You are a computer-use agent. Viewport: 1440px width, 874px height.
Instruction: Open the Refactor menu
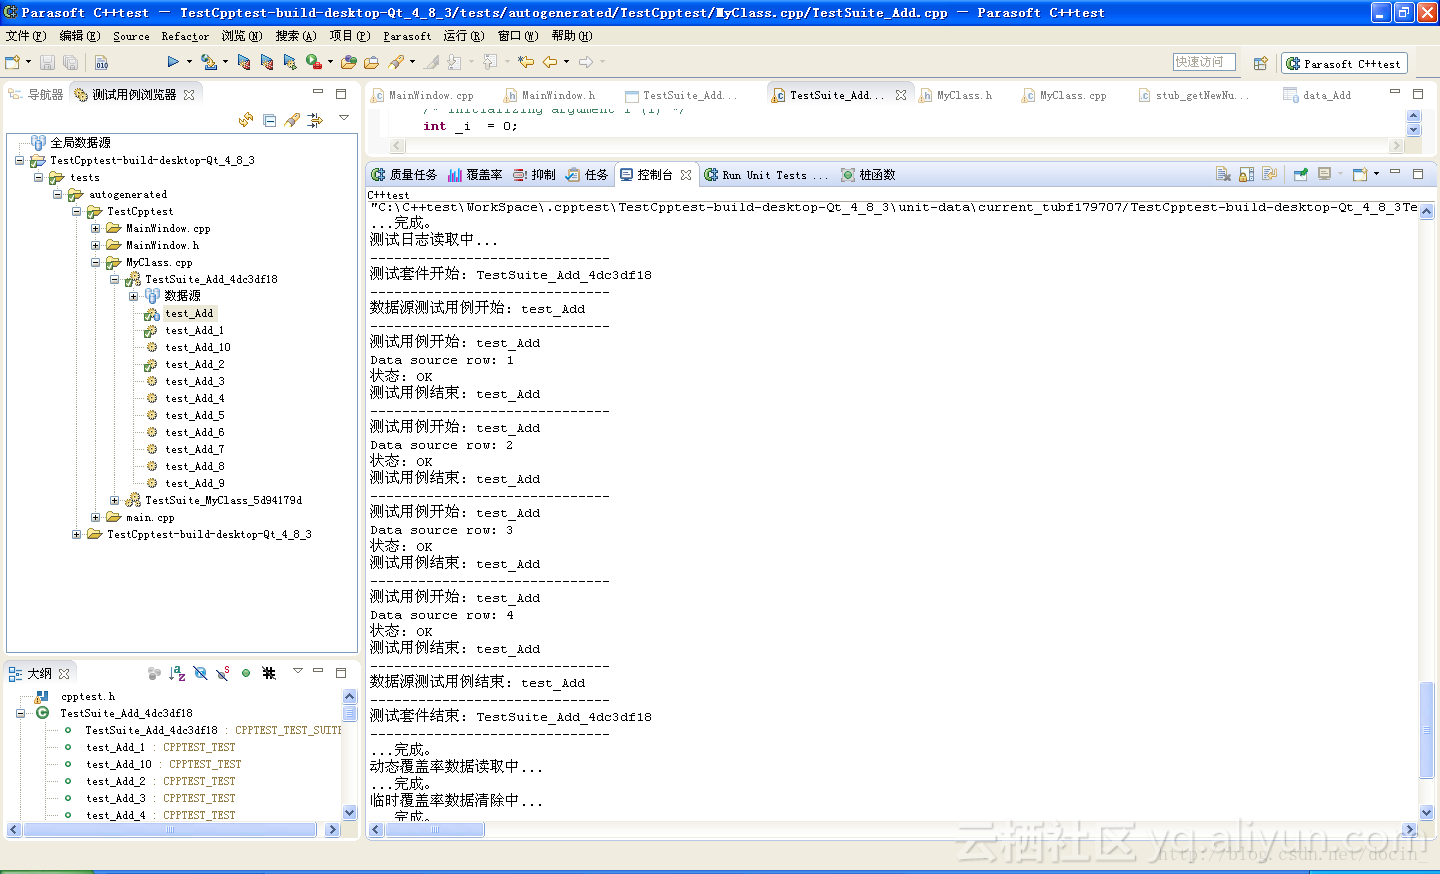click(185, 36)
